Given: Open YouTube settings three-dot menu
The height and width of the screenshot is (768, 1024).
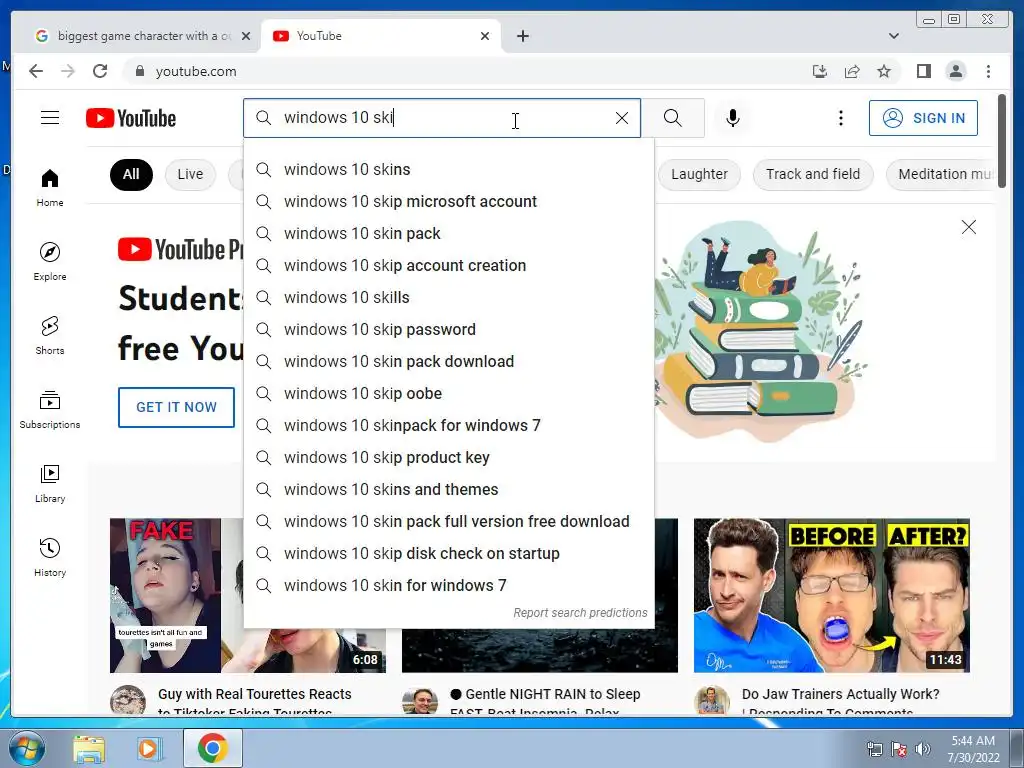Looking at the screenshot, I should [840, 118].
